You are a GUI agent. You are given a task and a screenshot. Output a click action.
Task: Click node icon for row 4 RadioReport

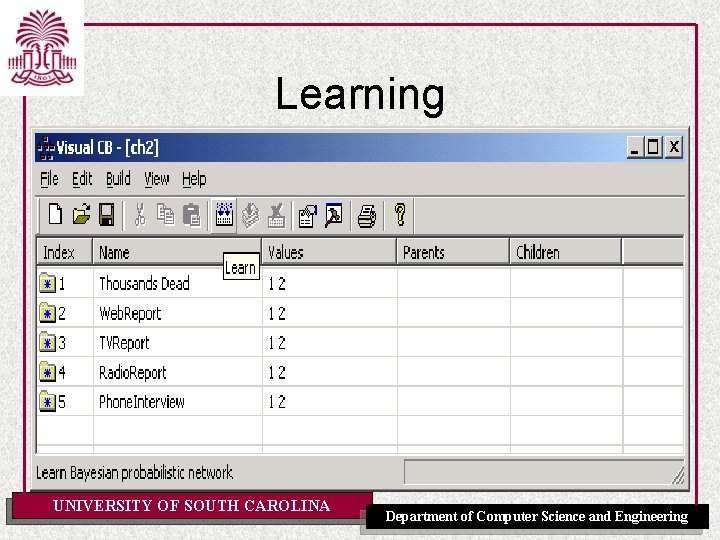(47, 372)
